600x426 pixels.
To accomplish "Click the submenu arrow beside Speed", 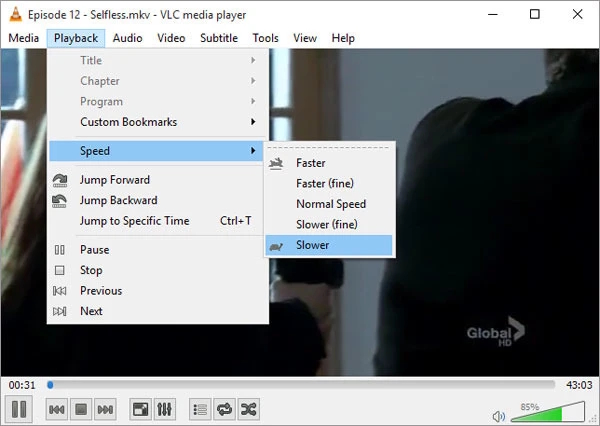I will 253,151.
